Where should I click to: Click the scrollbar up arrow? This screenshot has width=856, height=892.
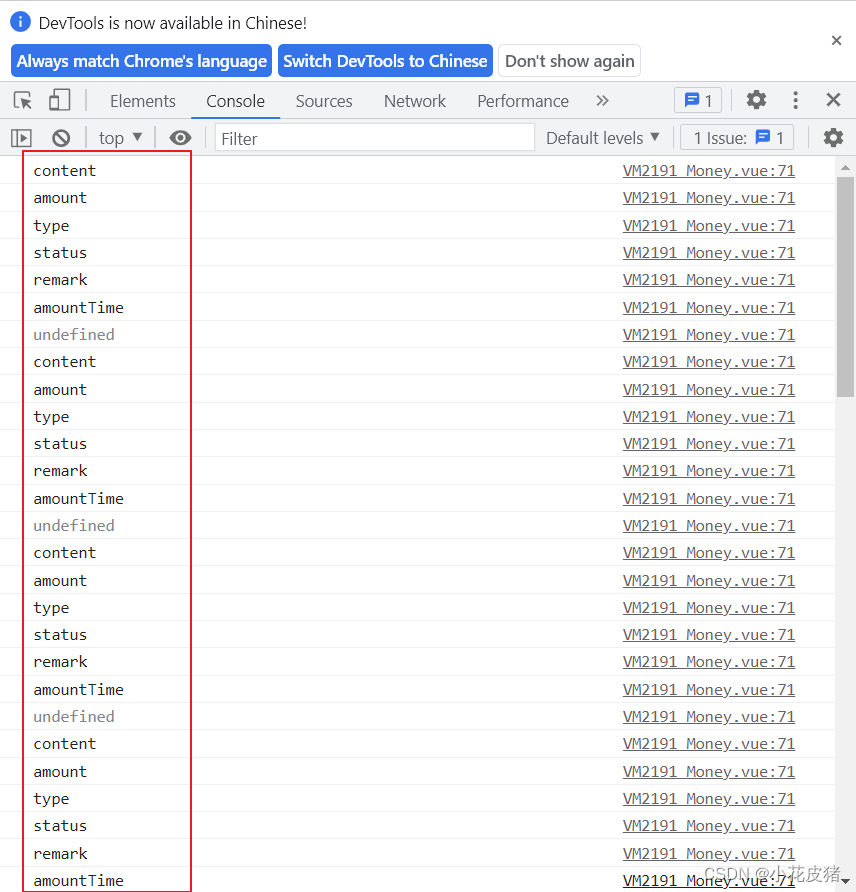click(845, 167)
